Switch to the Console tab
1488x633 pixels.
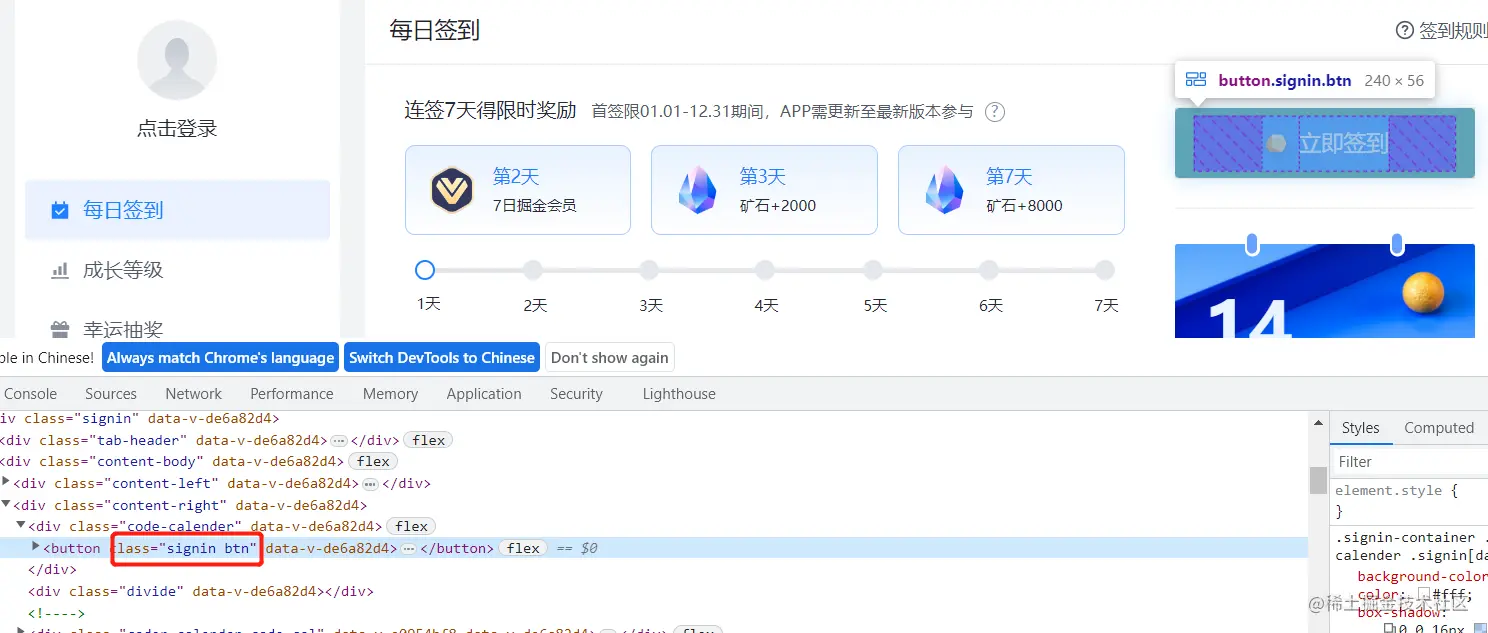tap(31, 394)
